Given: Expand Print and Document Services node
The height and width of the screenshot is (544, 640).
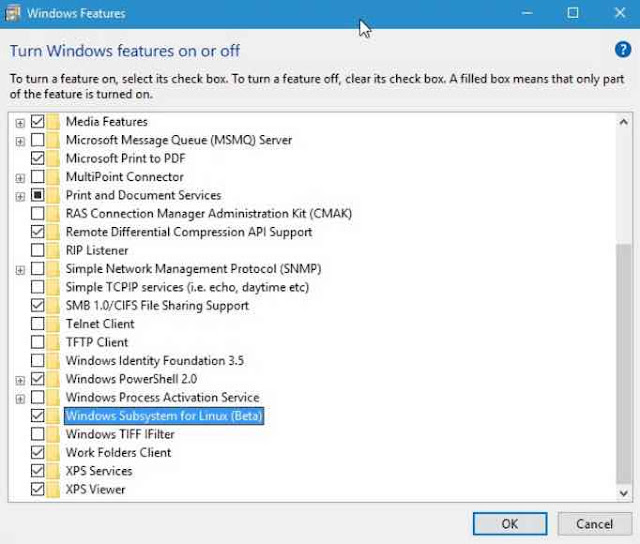Looking at the screenshot, I should pyautogui.click(x=20, y=196).
